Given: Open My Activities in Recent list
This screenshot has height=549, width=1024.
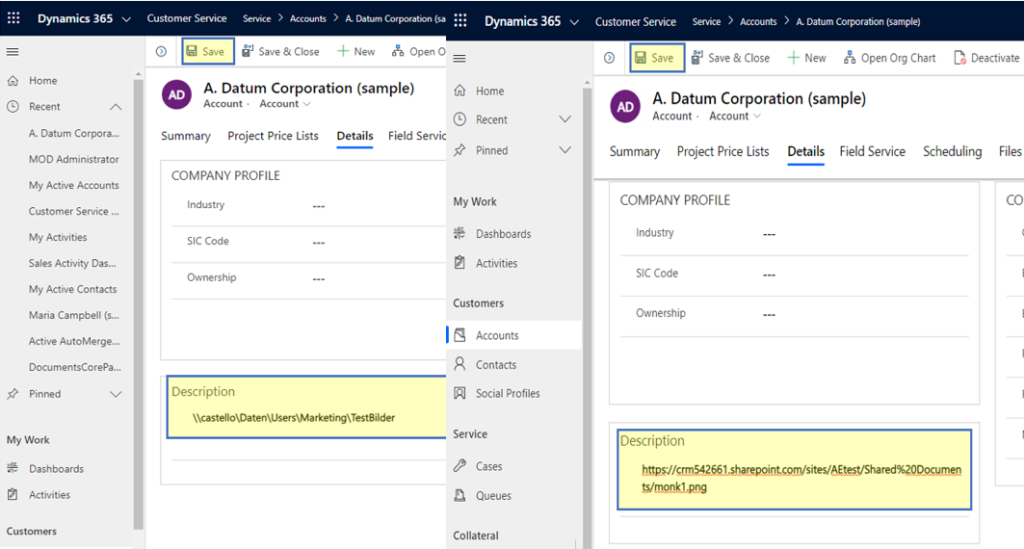Looking at the screenshot, I should click(x=57, y=237).
